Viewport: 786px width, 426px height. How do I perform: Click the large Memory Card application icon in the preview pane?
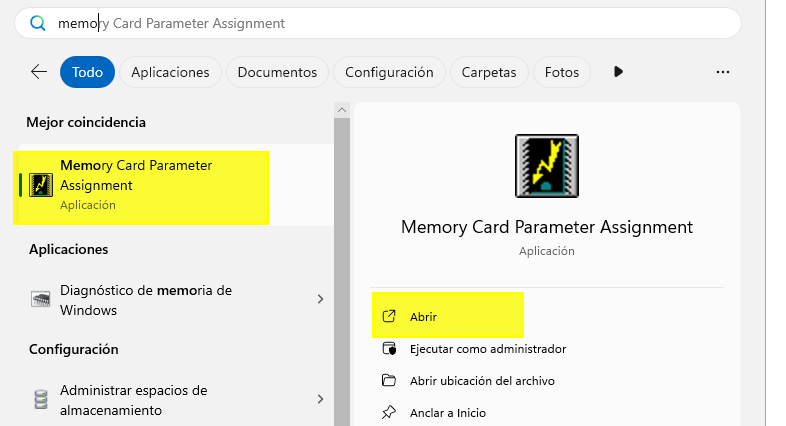547,166
